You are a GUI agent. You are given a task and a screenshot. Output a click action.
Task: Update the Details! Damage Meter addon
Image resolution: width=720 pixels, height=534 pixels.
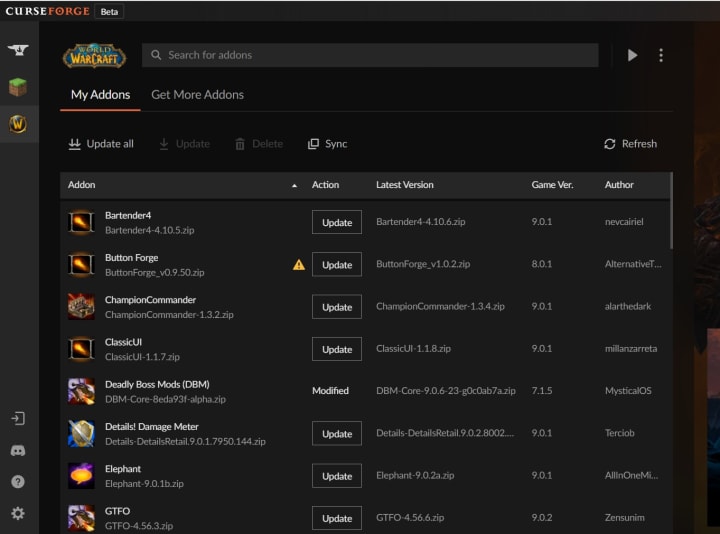click(337, 433)
